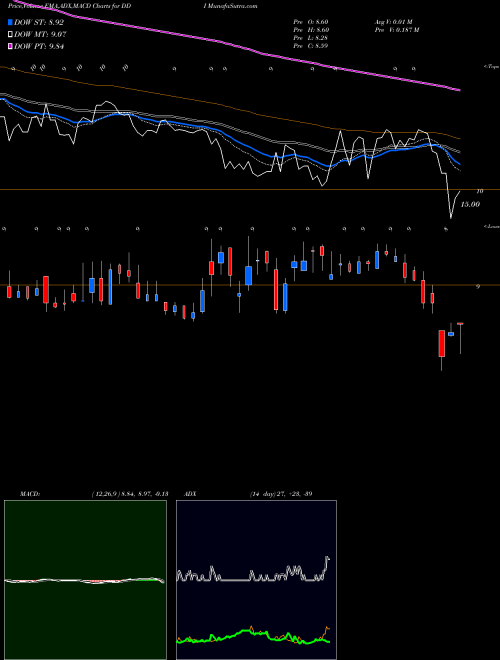Image resolution: width=500 pixels, height=660 pixels.
Task: Click the 'Pre V: 0.187 M' volume text
Action: (x=398, y=30)
